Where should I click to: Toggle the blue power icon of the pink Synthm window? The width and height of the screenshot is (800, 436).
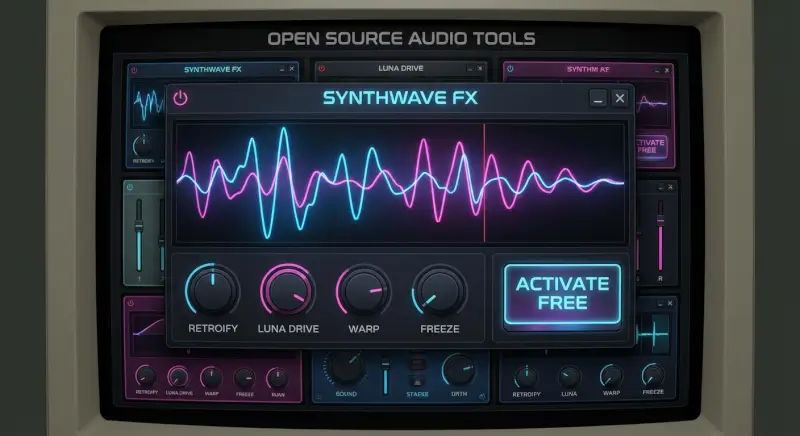(510, 69)
